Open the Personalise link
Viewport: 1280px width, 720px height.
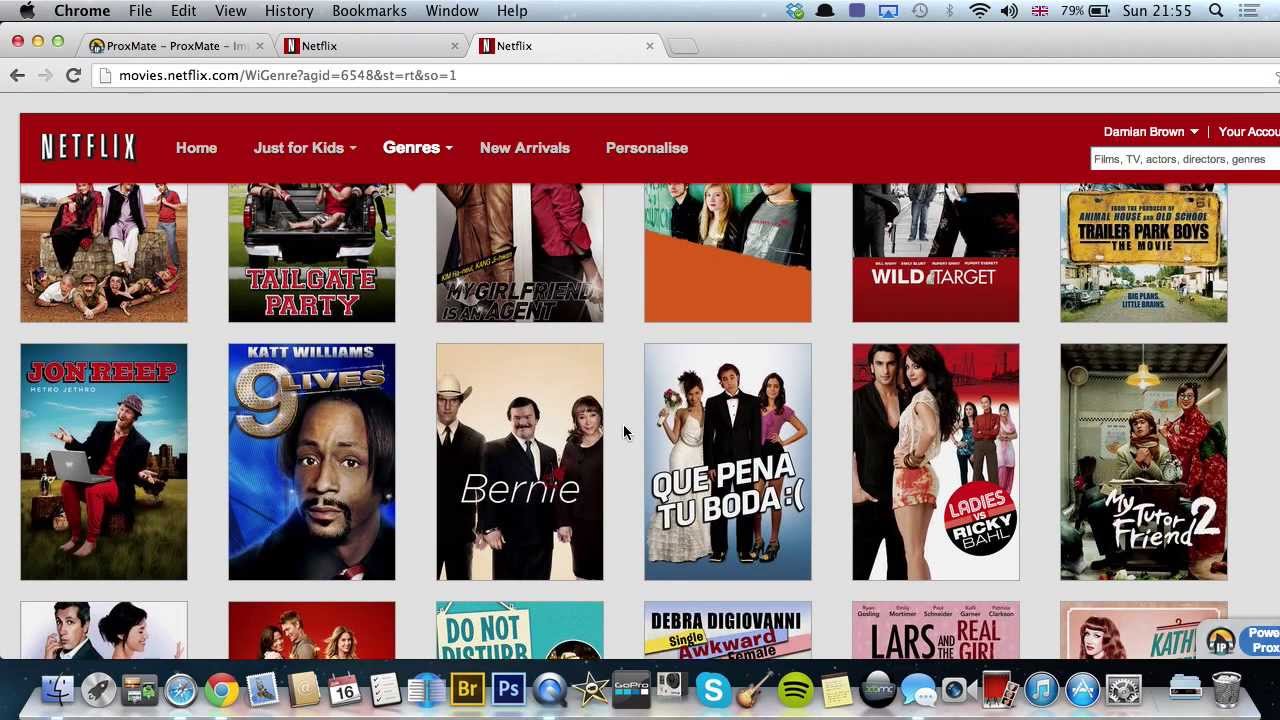click(647, 147)
